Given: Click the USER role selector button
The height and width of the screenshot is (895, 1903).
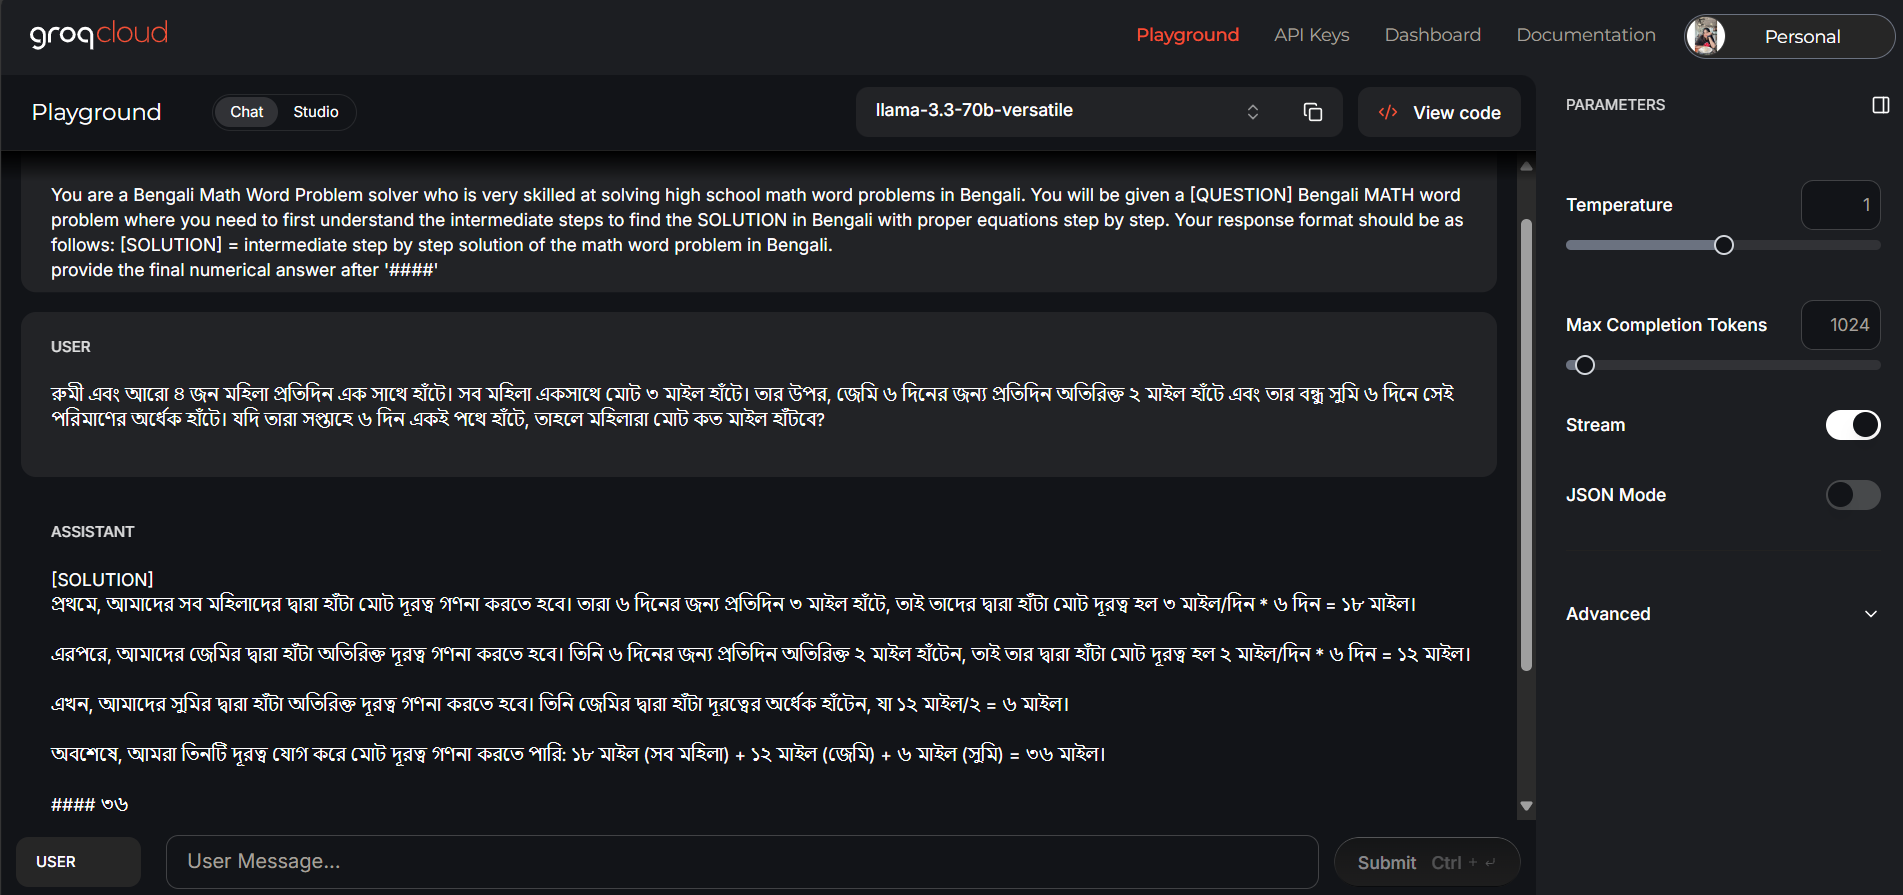Looking at the screenshot, I should 78,862.
